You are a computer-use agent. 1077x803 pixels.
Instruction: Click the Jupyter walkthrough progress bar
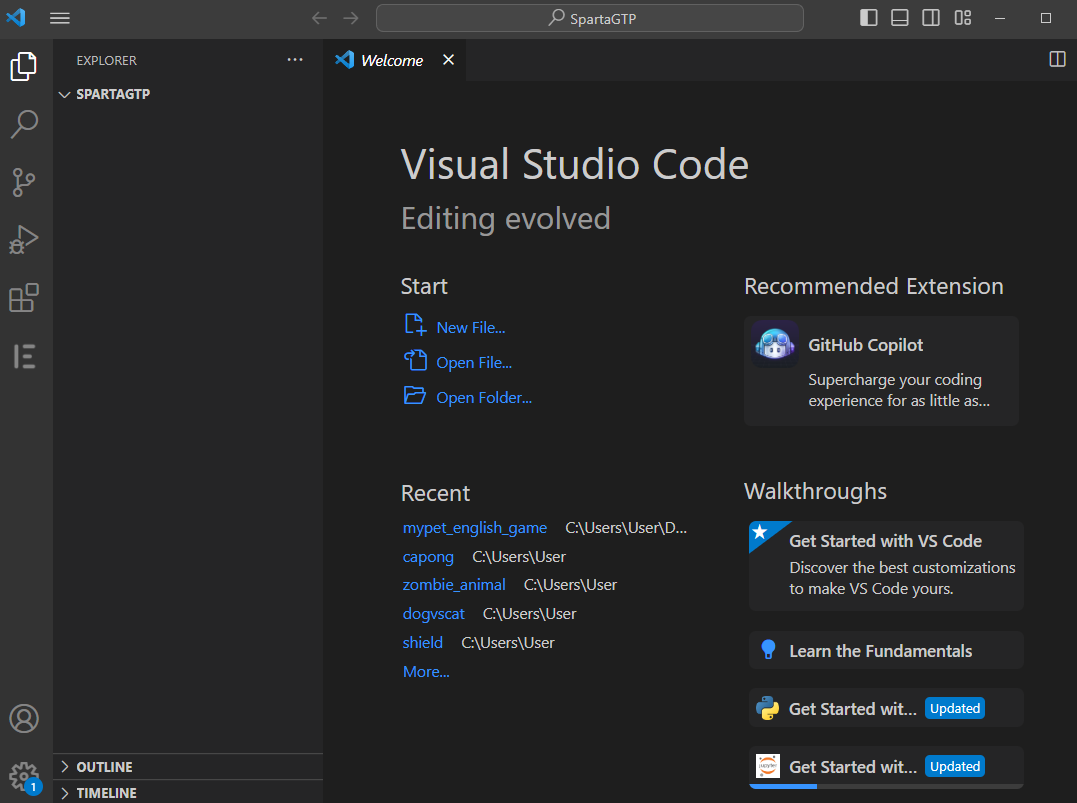(886, 786)
